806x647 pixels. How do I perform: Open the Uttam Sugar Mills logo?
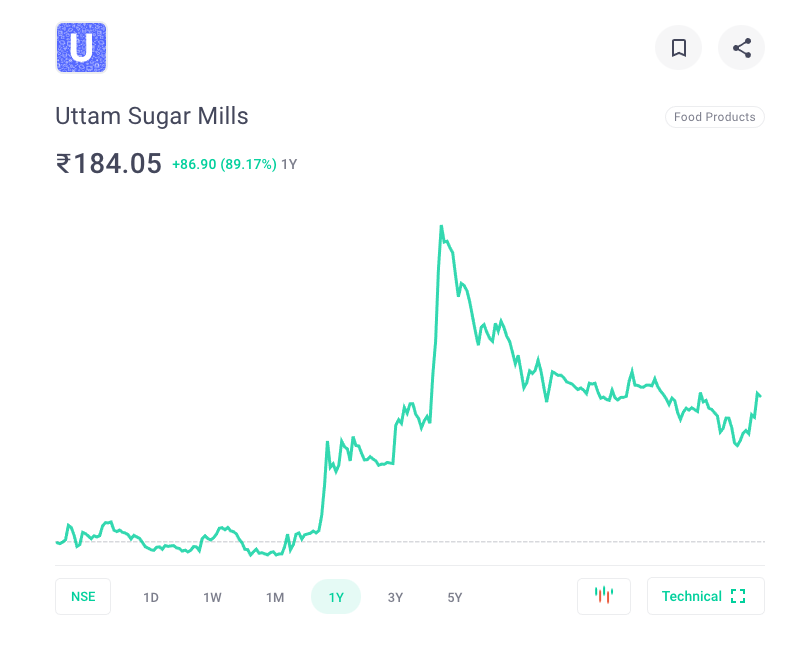pos(81,47)
